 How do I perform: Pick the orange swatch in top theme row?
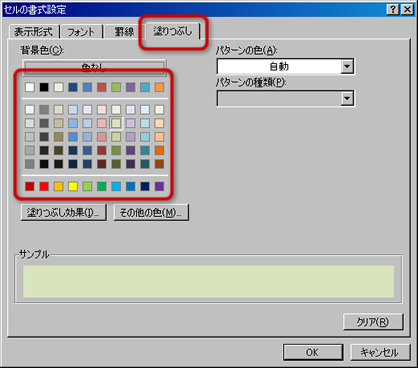pos(159,87)
